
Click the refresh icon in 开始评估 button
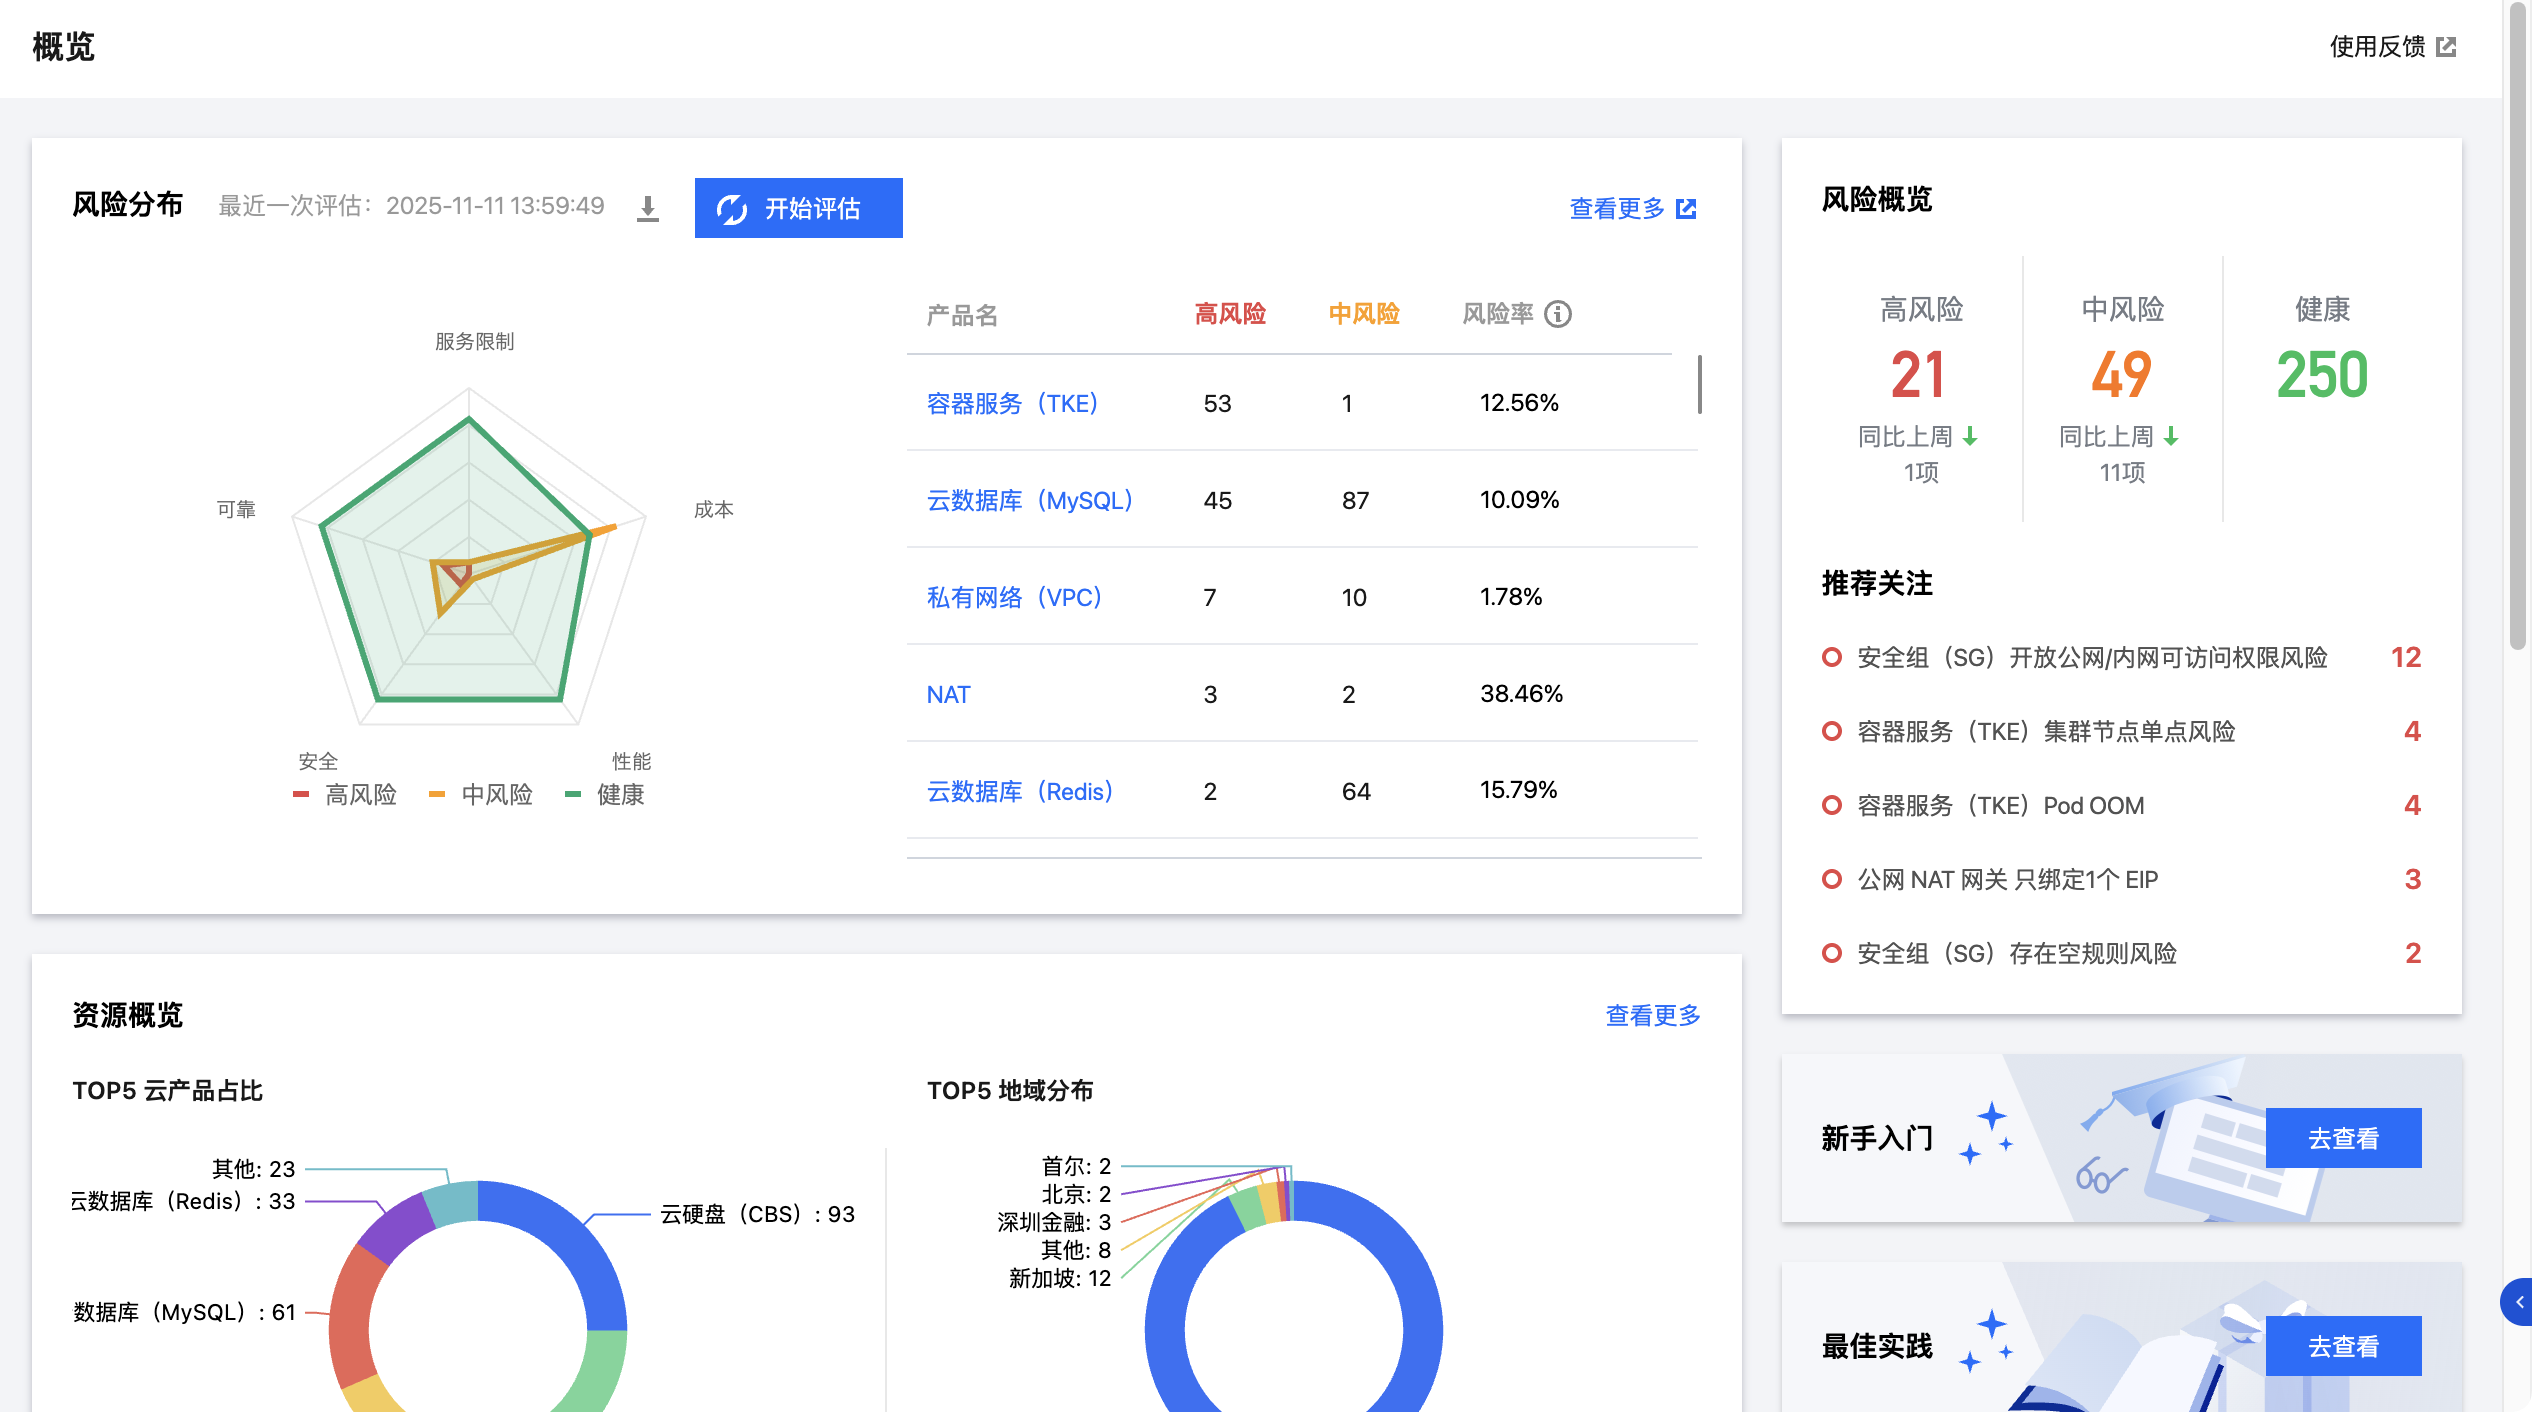pos(732,209)
